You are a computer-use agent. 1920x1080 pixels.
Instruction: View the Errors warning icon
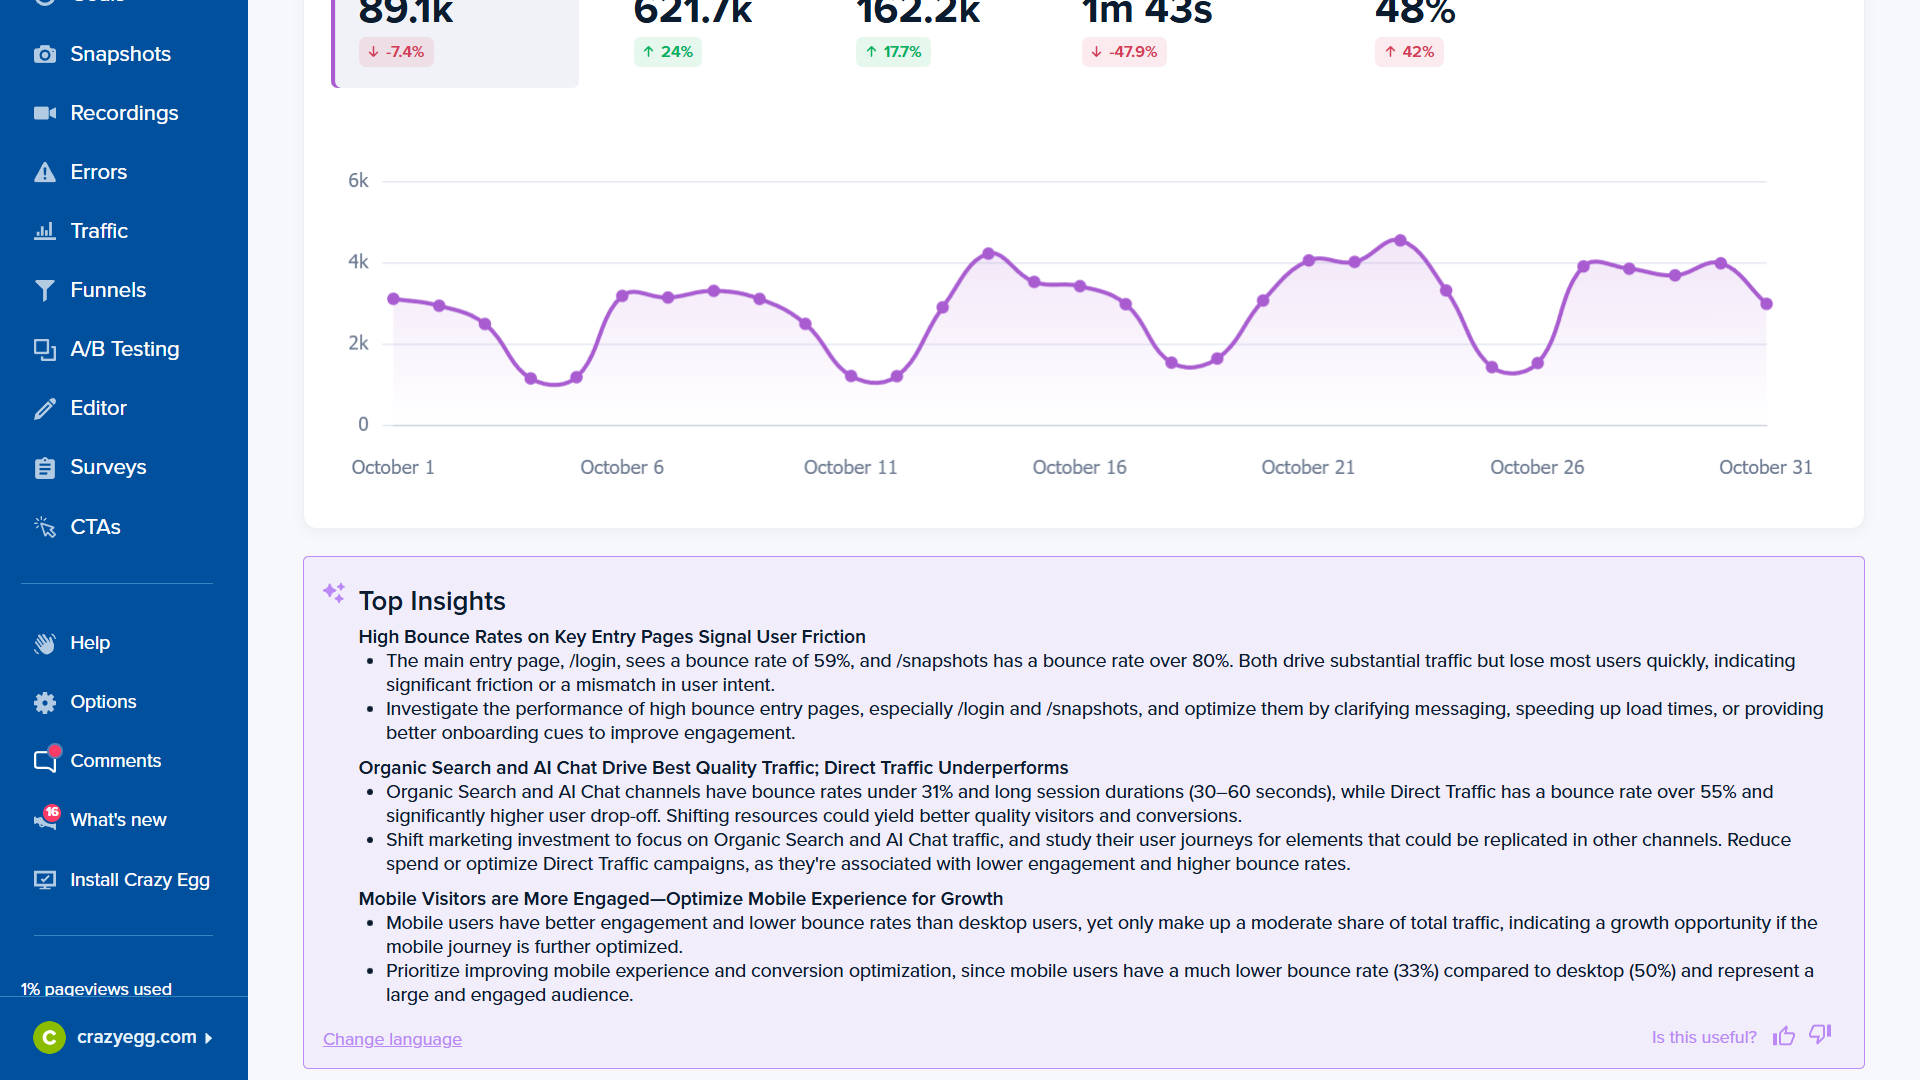[x=46, y=172]
